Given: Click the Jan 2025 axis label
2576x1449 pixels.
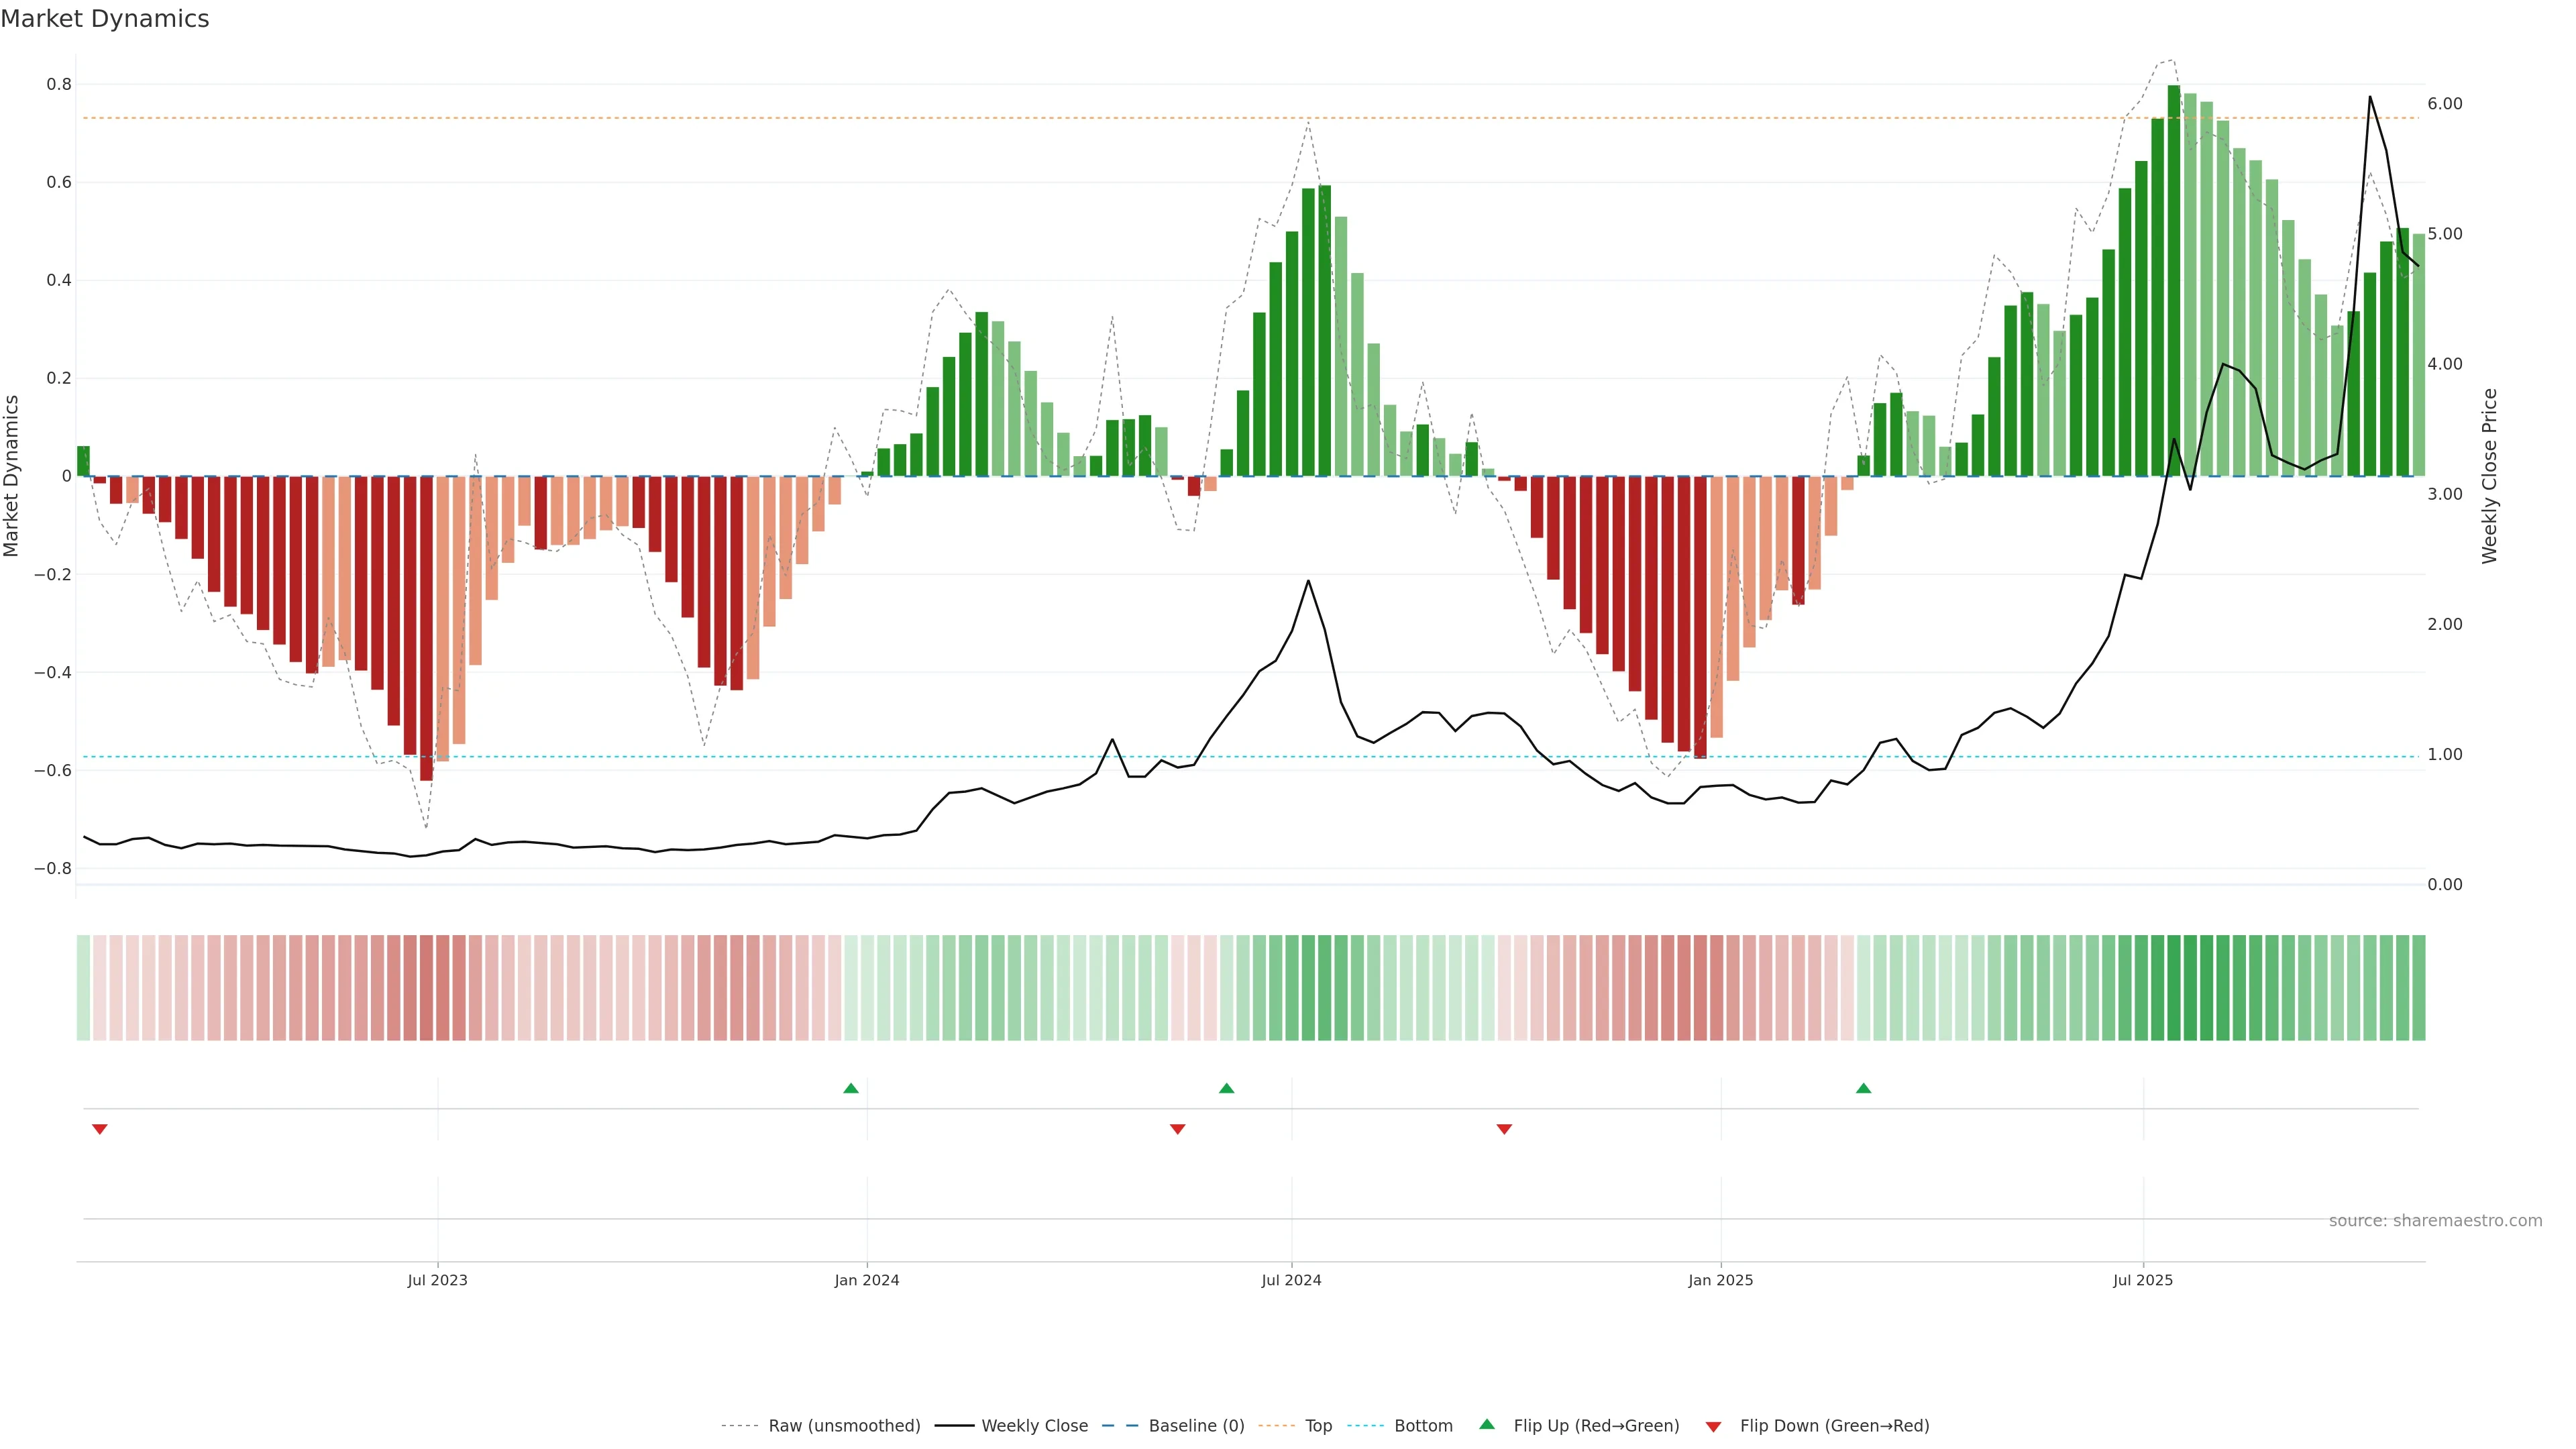Looking at the screenshot, I should (1720, 1280).
